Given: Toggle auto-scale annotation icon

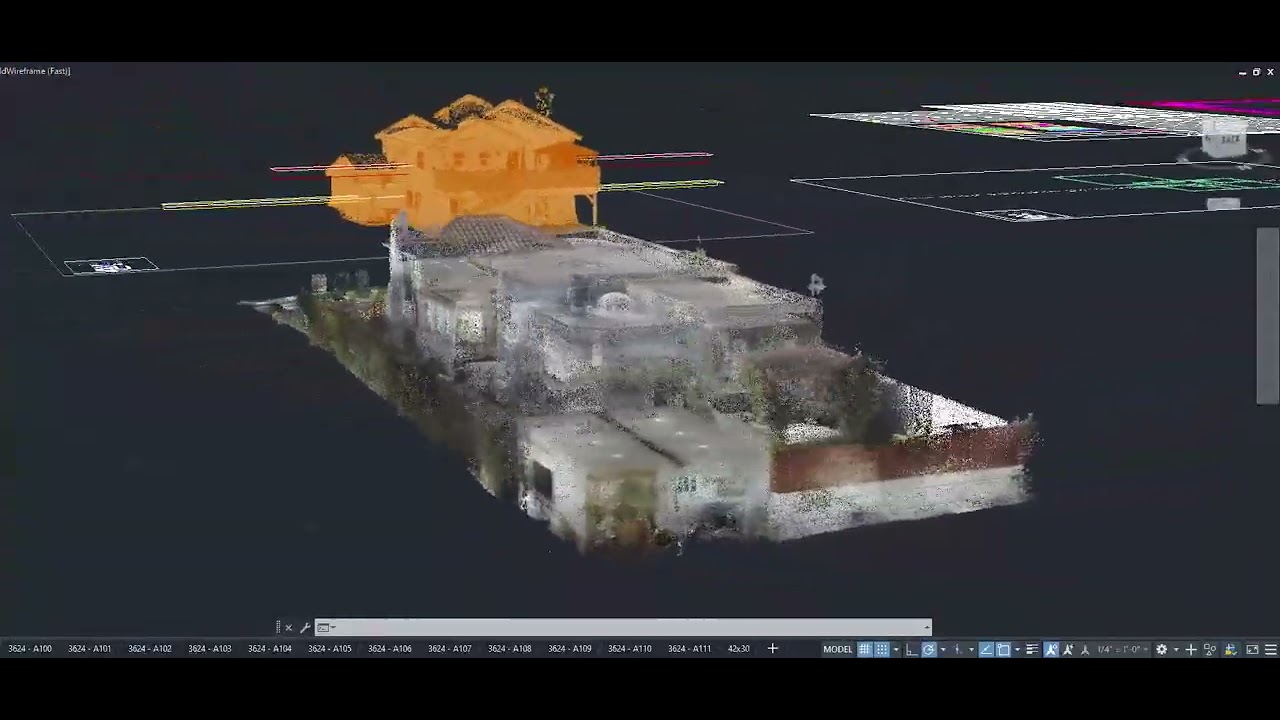Looking at the screenshot, I should tap(1068, 649).
